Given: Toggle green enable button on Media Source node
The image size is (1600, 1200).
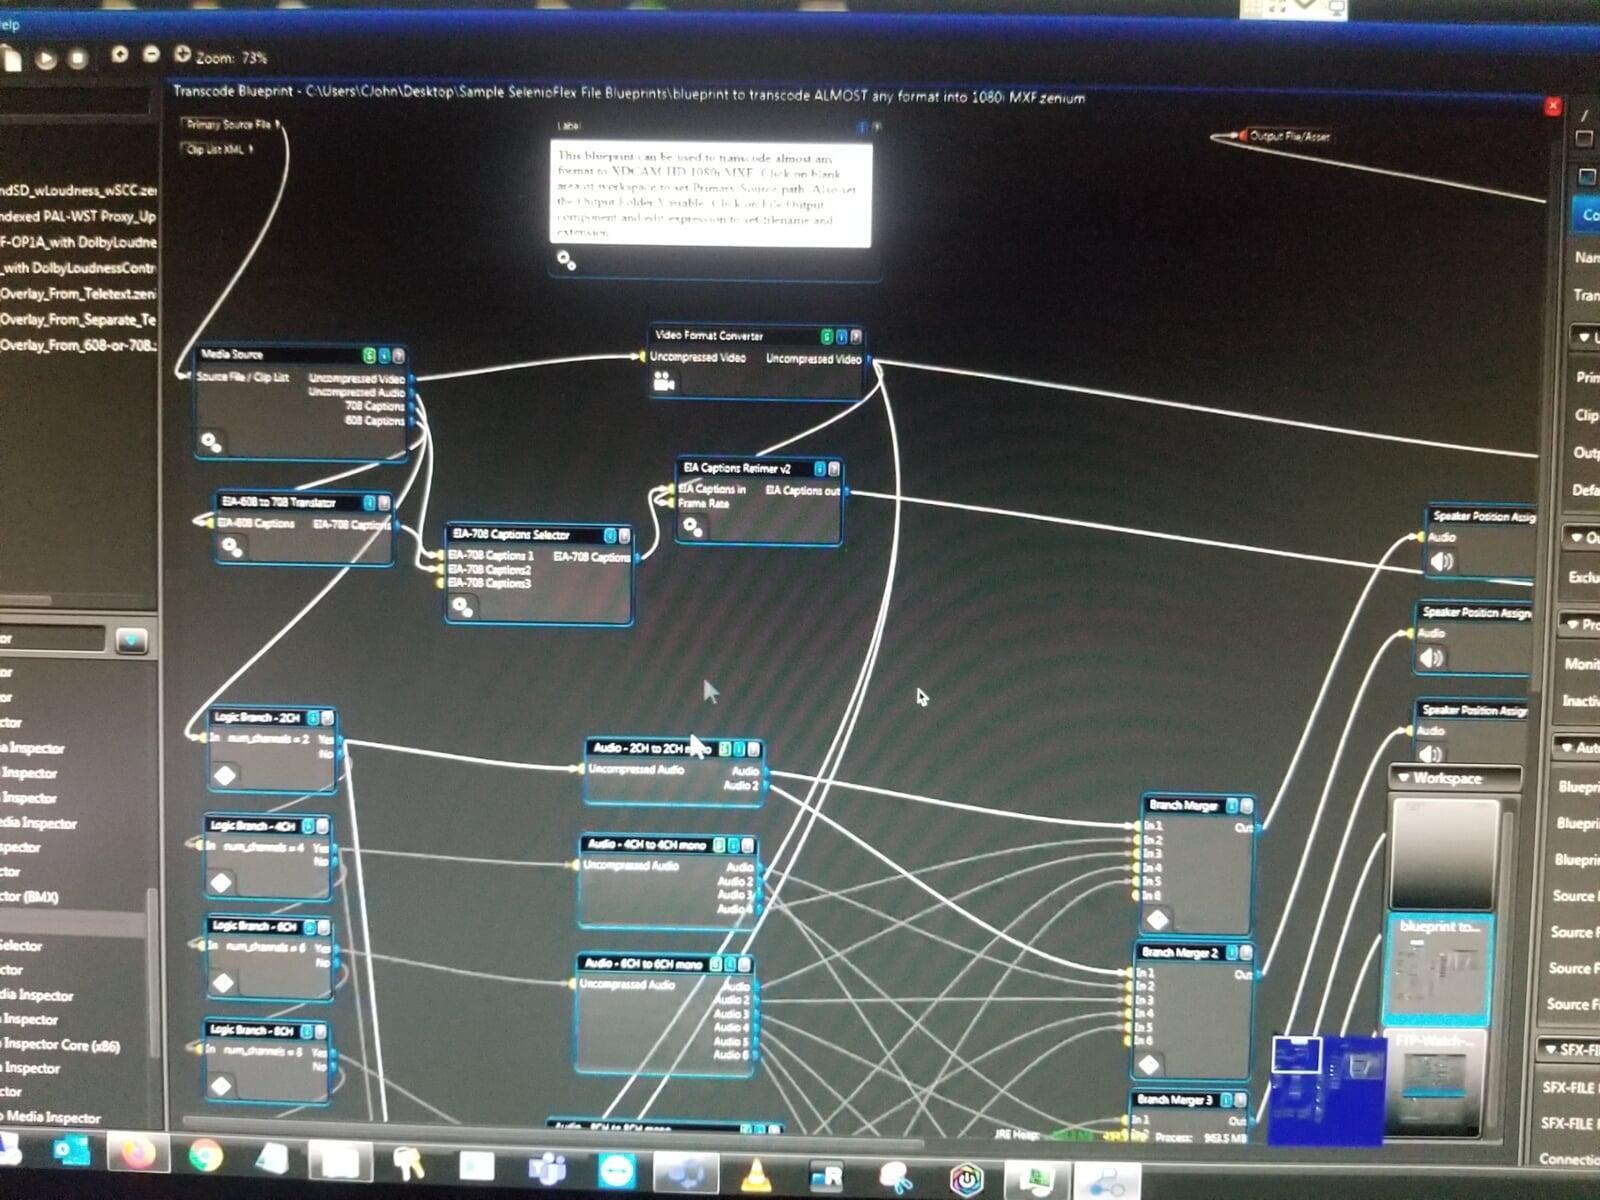Looking at the screenshot, I should 369,356.
